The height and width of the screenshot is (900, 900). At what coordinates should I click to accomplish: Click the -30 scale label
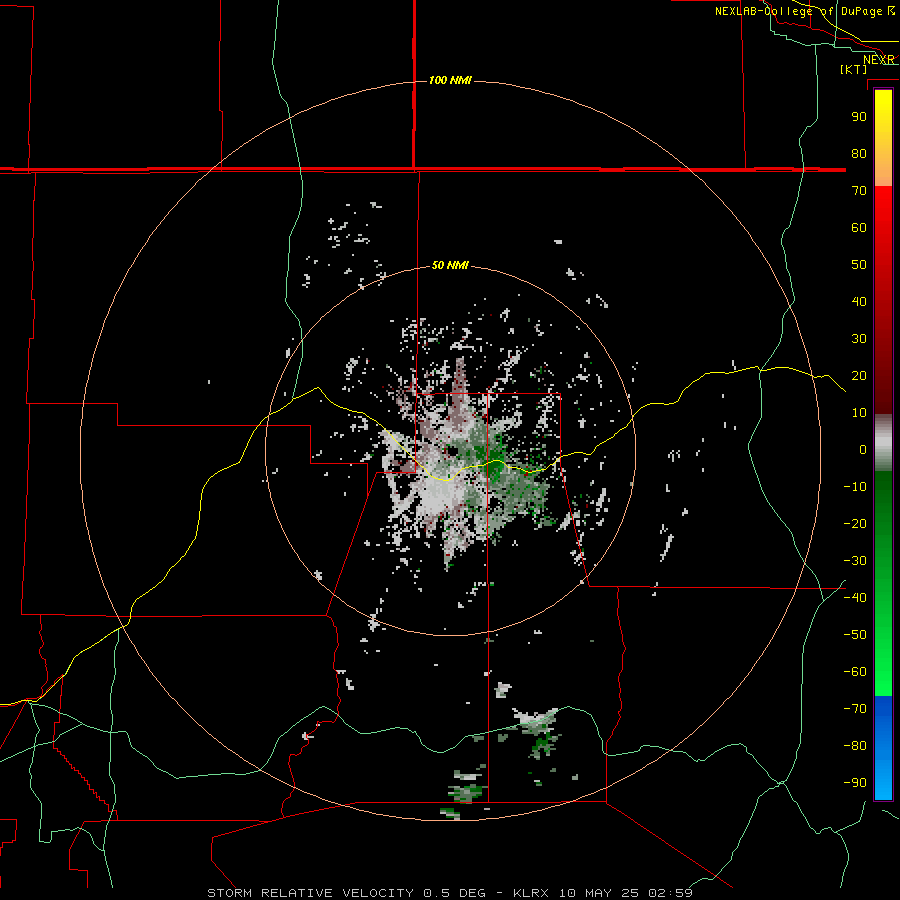(855, 561)
